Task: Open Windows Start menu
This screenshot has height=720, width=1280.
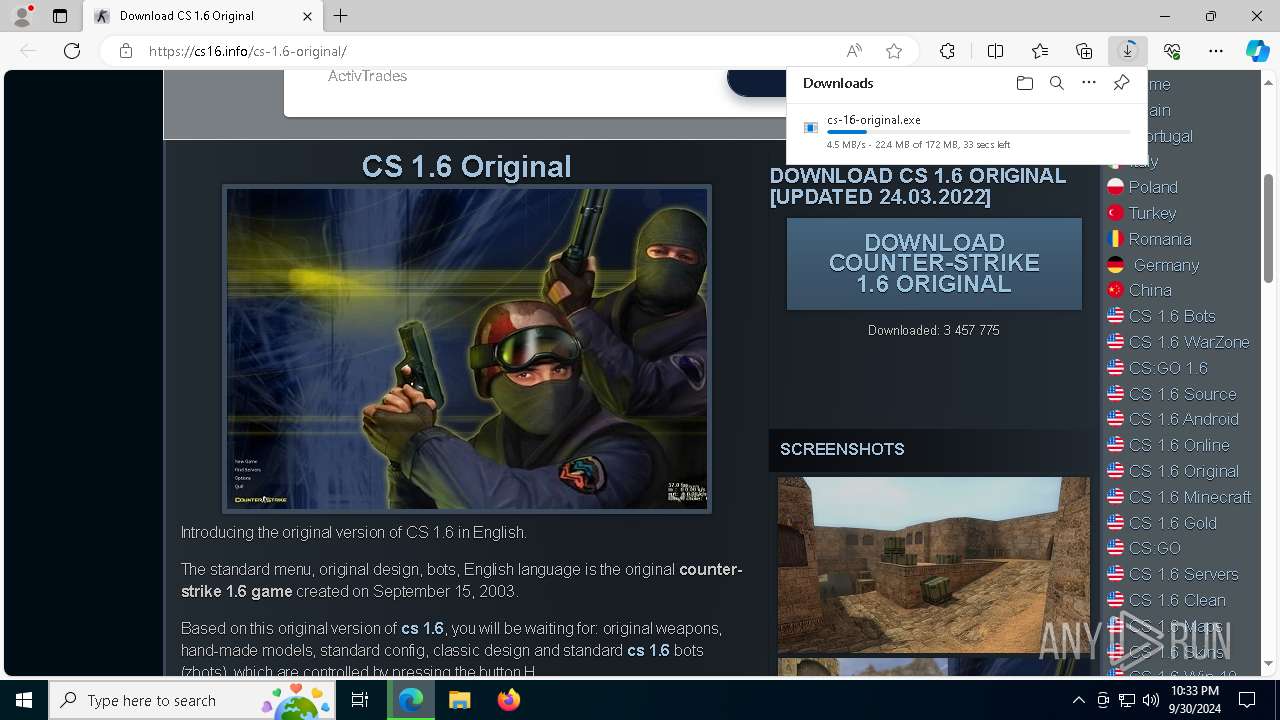Action: [24, 700]
